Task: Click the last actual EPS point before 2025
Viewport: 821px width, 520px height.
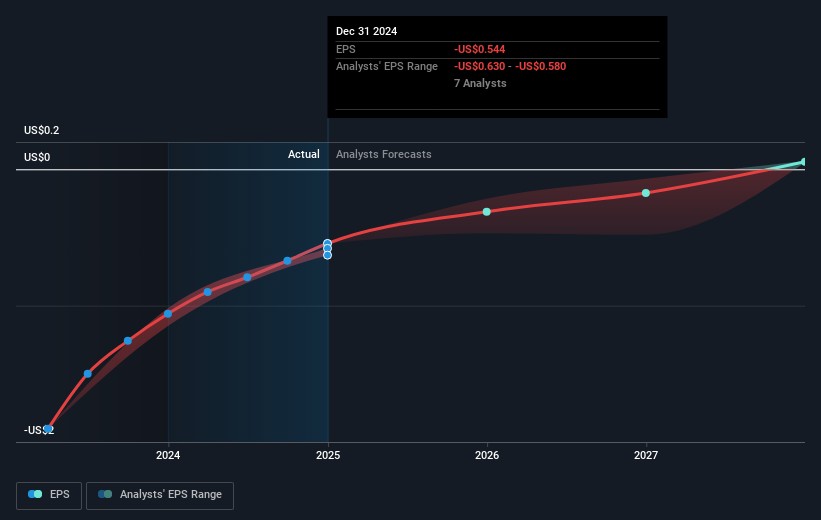Action: 287,261
